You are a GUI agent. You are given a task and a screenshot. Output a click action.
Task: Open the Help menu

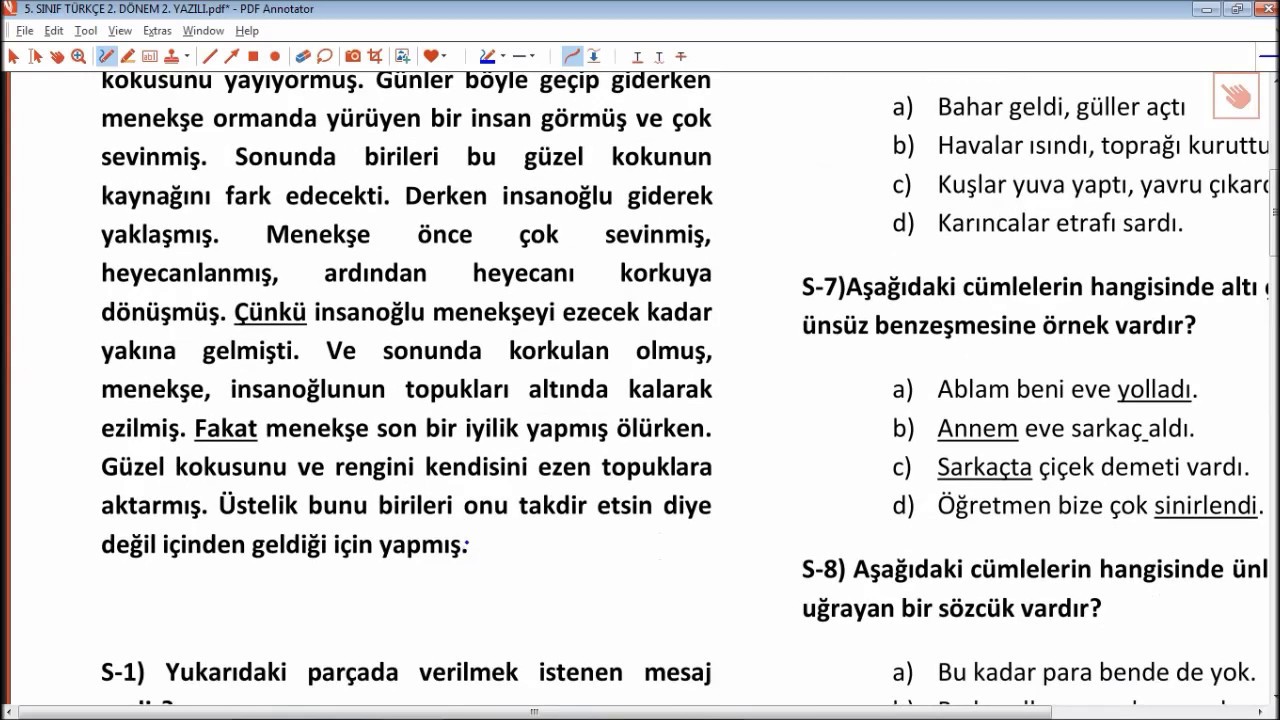pyautogui.click(x=247, y=31)
